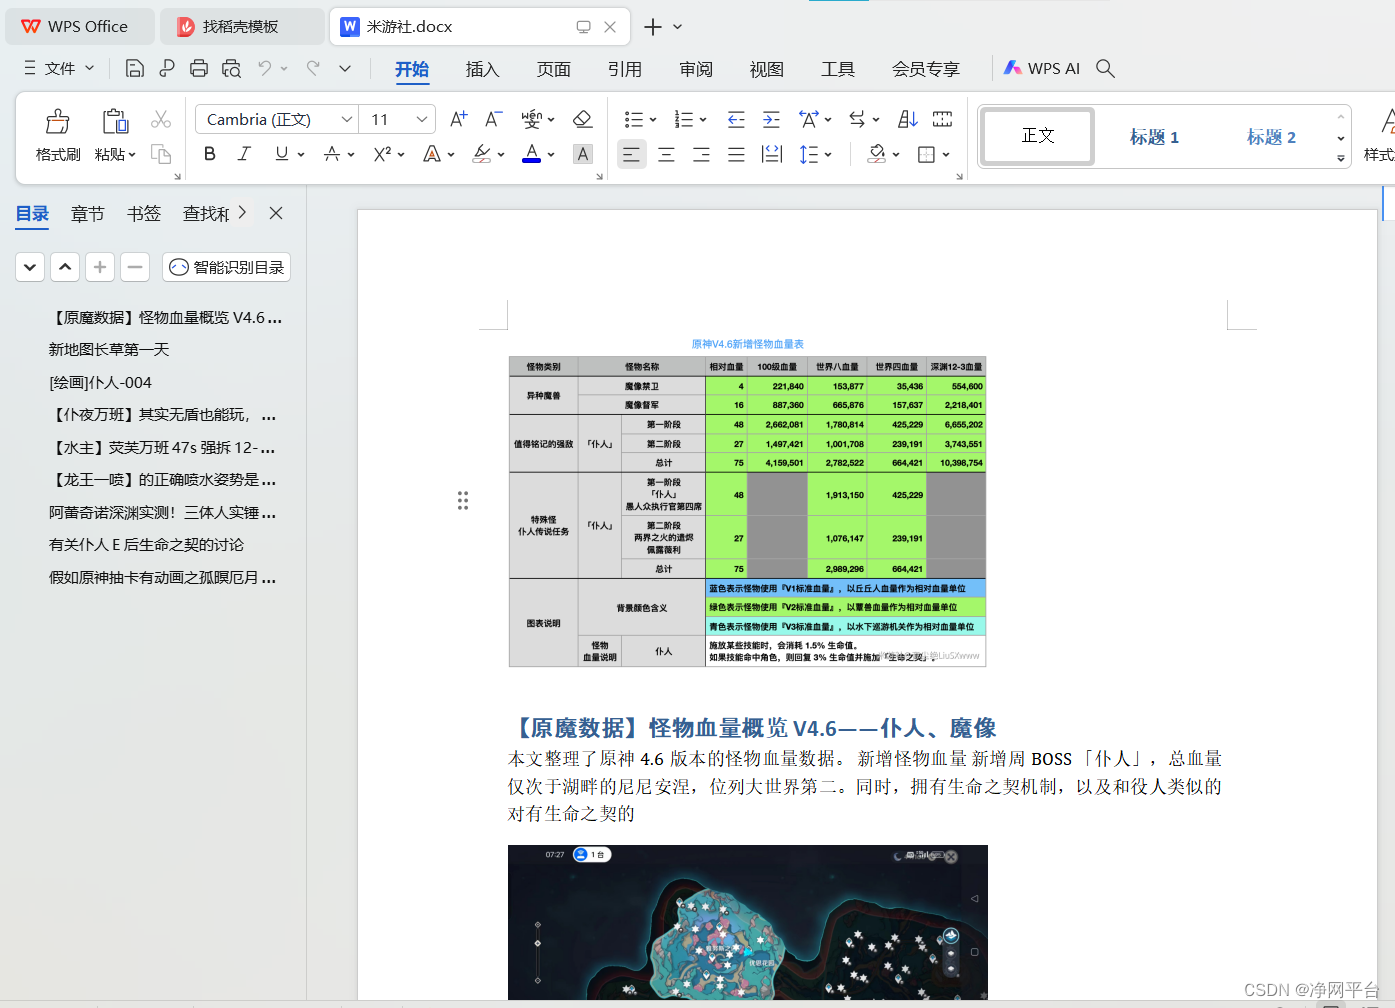Open borders dropdown
Viewport: 1395px width, 1008px height.
click(945, 154)
